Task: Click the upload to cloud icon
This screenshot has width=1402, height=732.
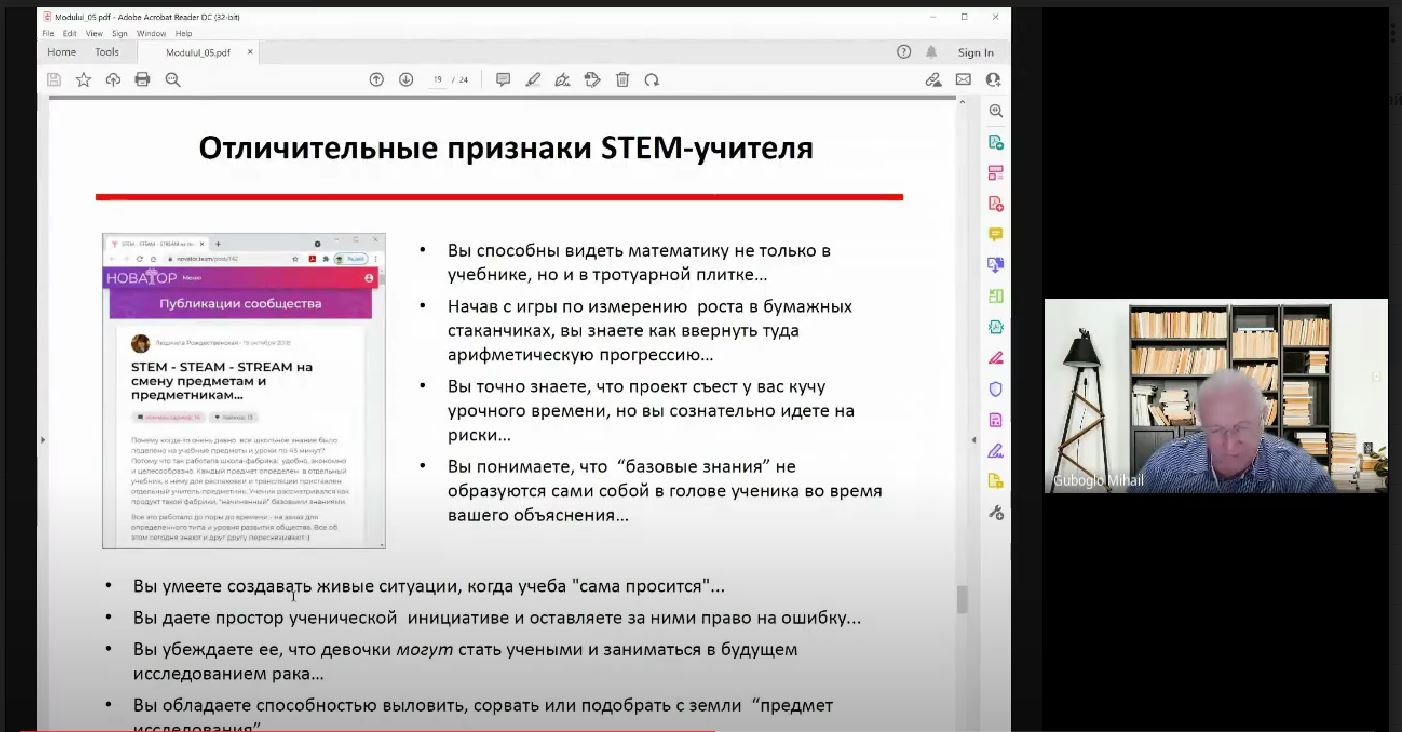Action: coord(113,80)
